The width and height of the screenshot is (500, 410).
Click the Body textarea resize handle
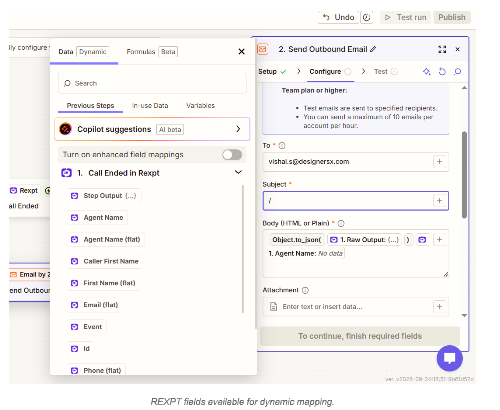point(446,274)
